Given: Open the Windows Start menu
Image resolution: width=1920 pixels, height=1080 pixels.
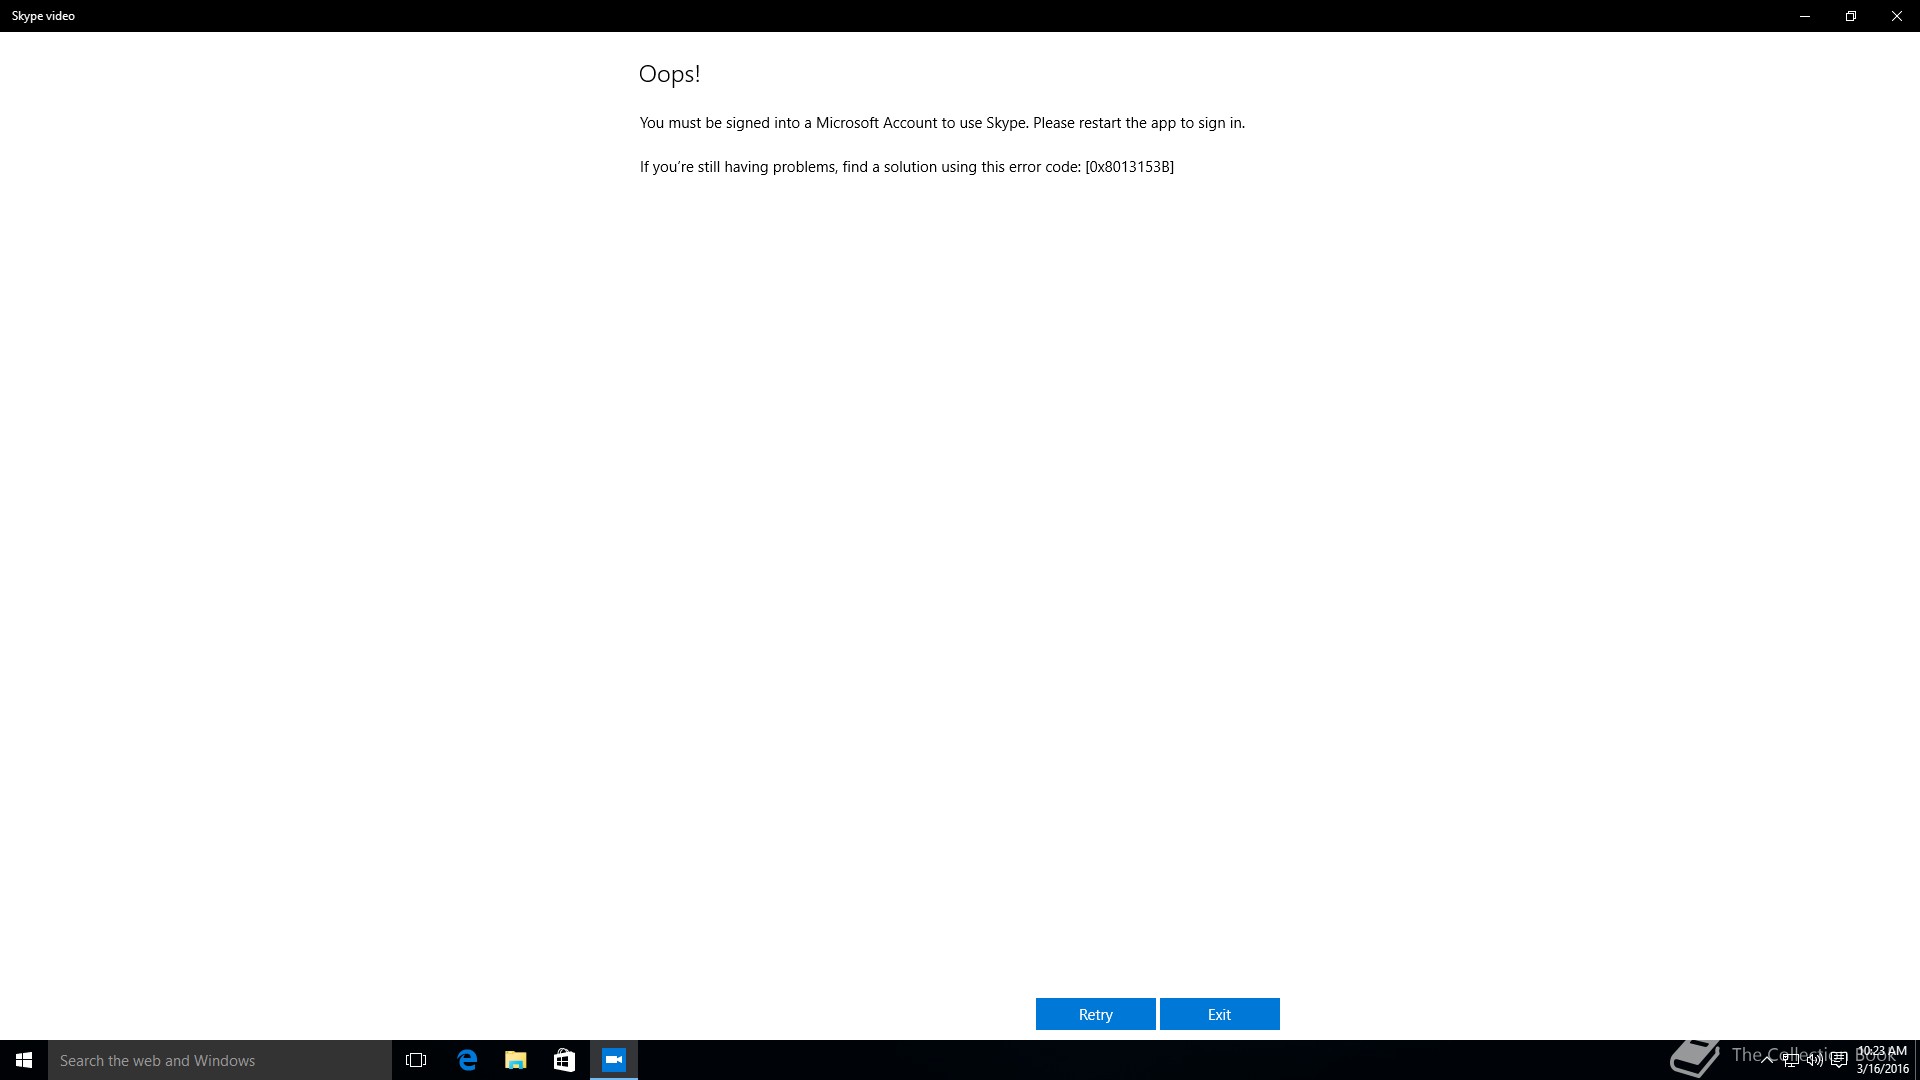Looking at the screenshot, I should (24, 1060).
